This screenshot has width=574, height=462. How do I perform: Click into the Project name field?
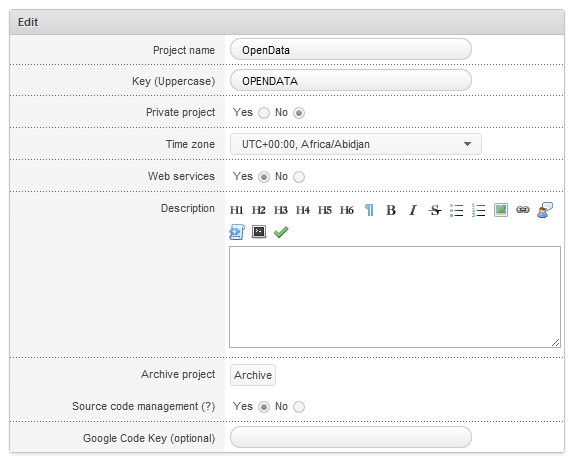tap(351, 49)
